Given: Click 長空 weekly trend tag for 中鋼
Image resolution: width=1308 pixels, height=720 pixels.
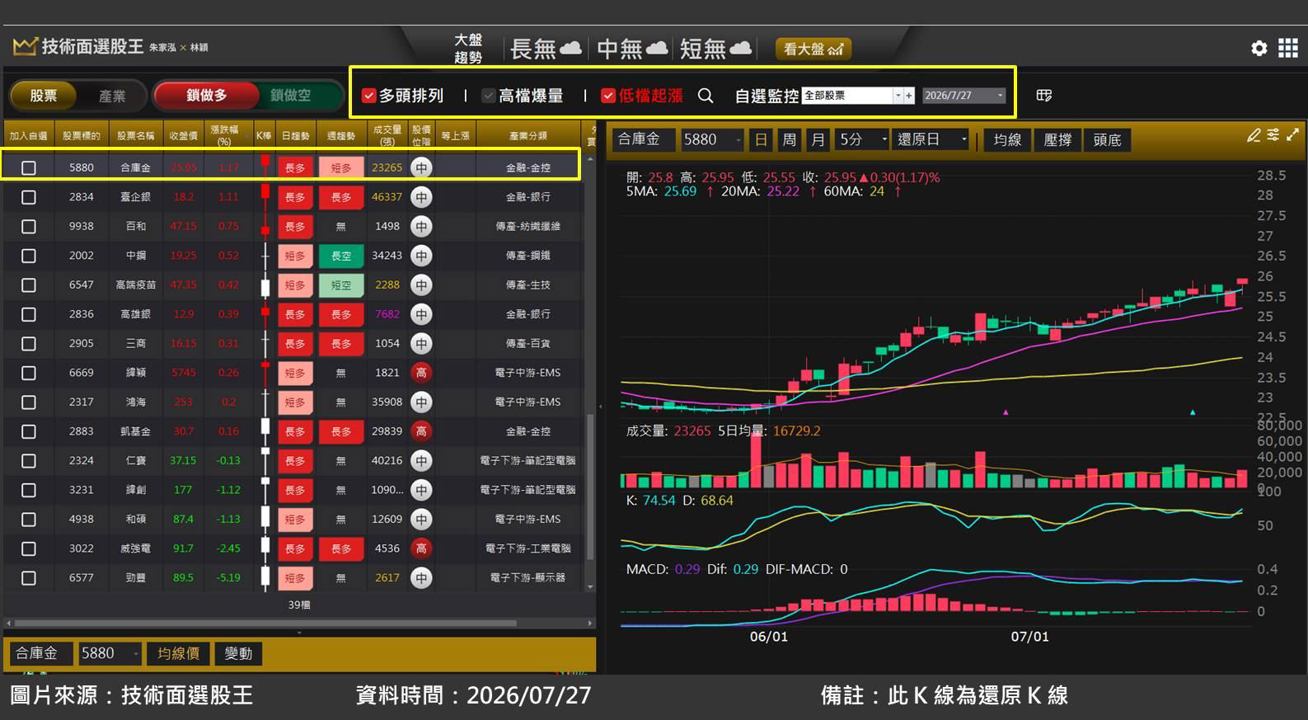Looking at the screenshot, I should pos(341,256).
